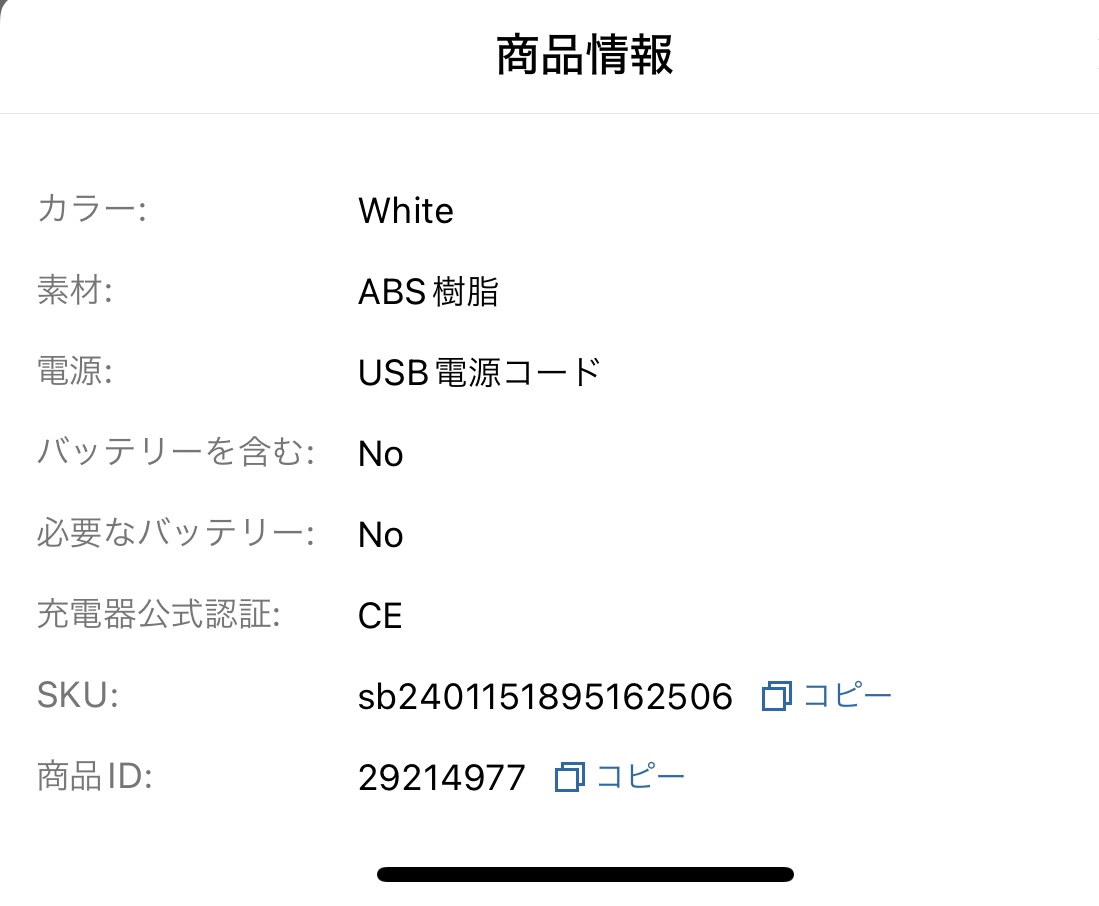Image resolution: width=1099 pixels, height=906 pixels.
Task: Tap the CE certification value
Action: 380,616
